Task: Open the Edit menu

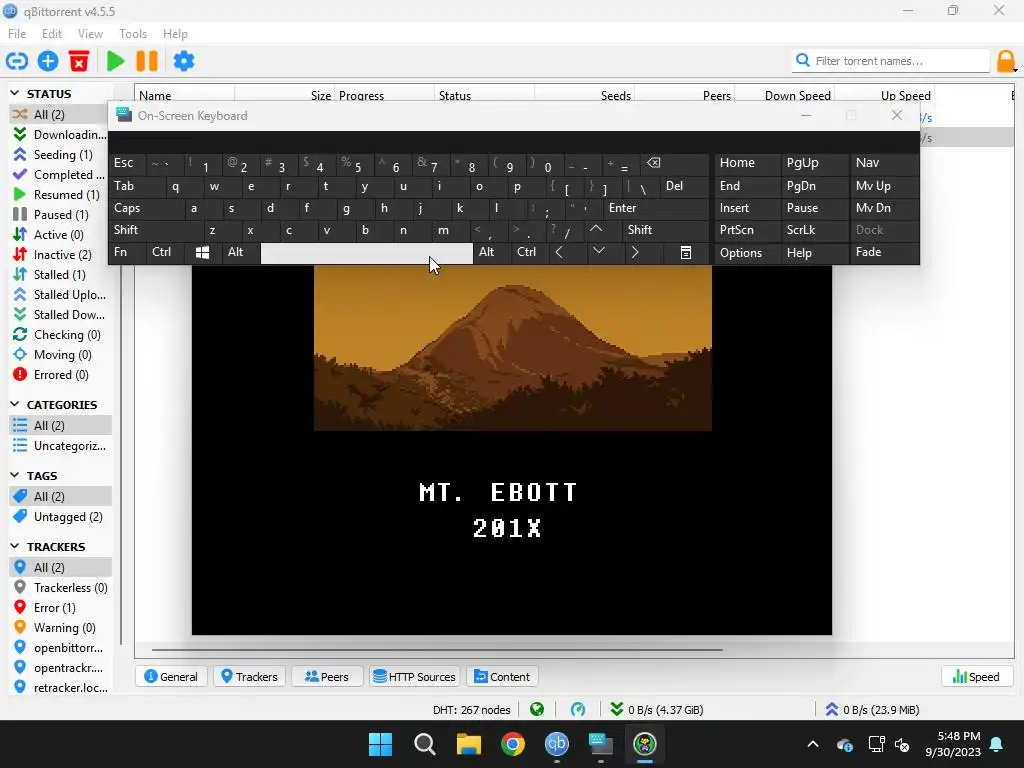Action: pos(52,34)
